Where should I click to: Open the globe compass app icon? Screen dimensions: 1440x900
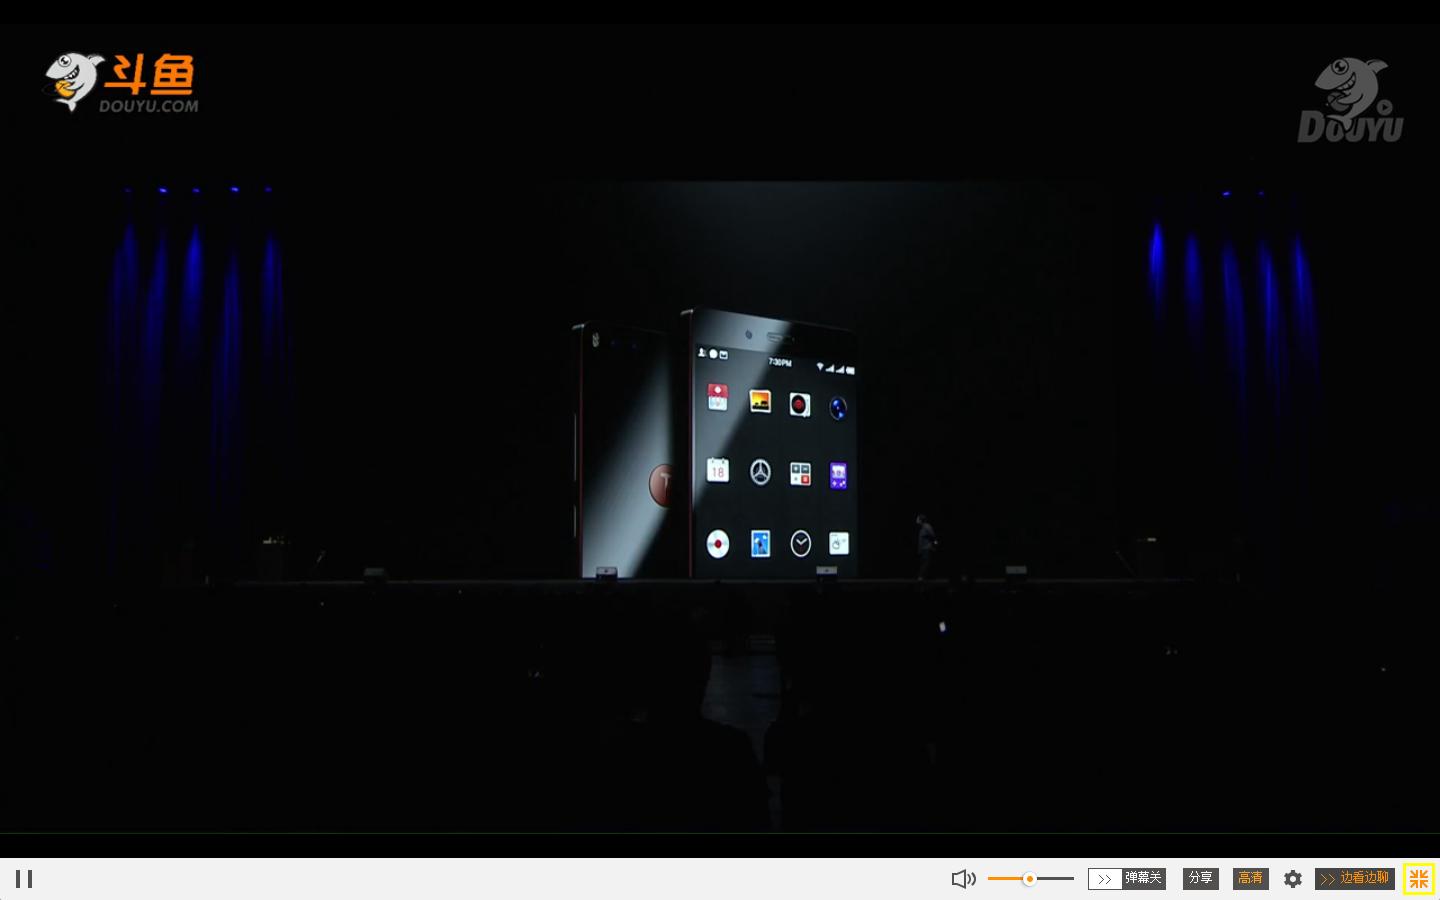point(838,409)
